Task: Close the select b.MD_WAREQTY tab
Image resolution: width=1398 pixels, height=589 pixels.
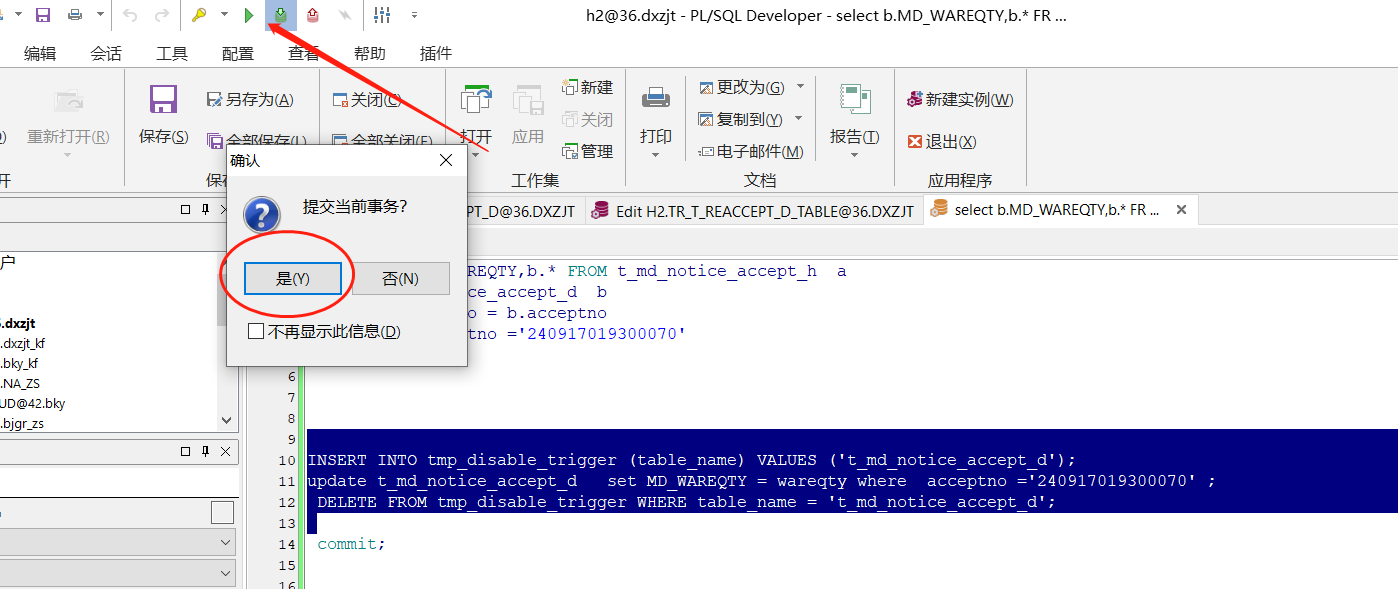Action: (x=1181, y=210)
